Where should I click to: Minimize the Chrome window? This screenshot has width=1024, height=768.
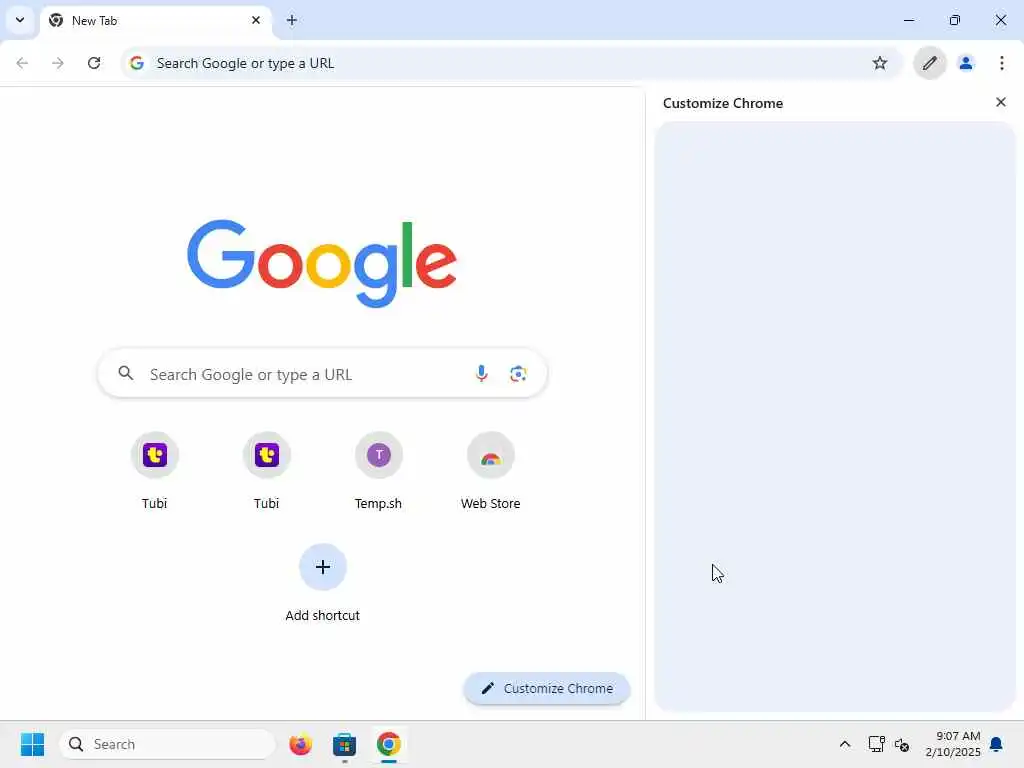point(908,20)
